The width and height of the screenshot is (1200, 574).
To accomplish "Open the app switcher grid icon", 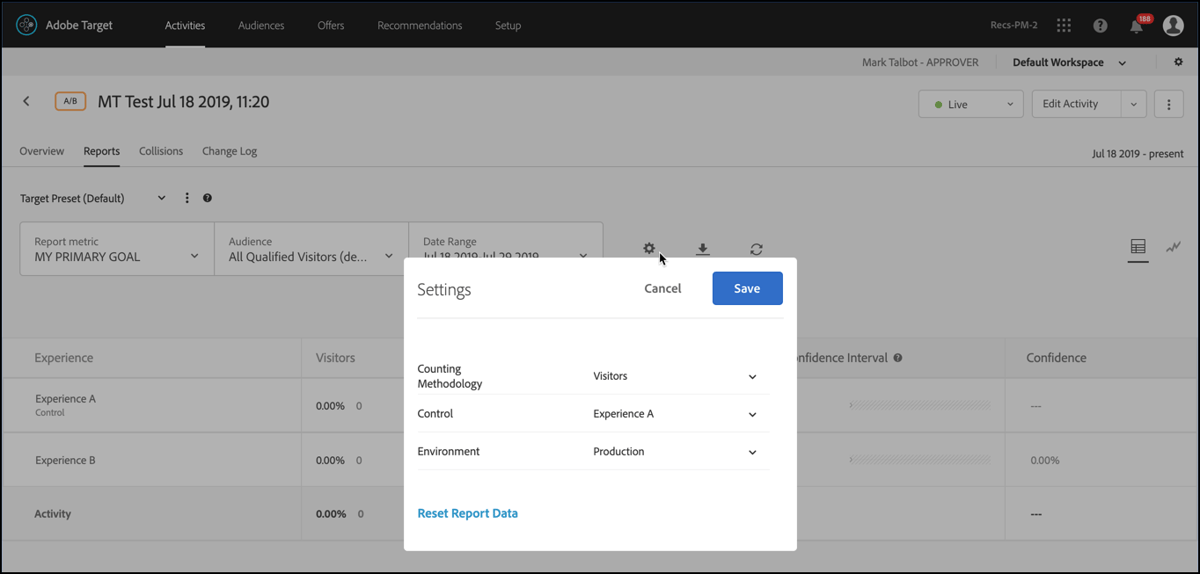I will coord(1064,26).
